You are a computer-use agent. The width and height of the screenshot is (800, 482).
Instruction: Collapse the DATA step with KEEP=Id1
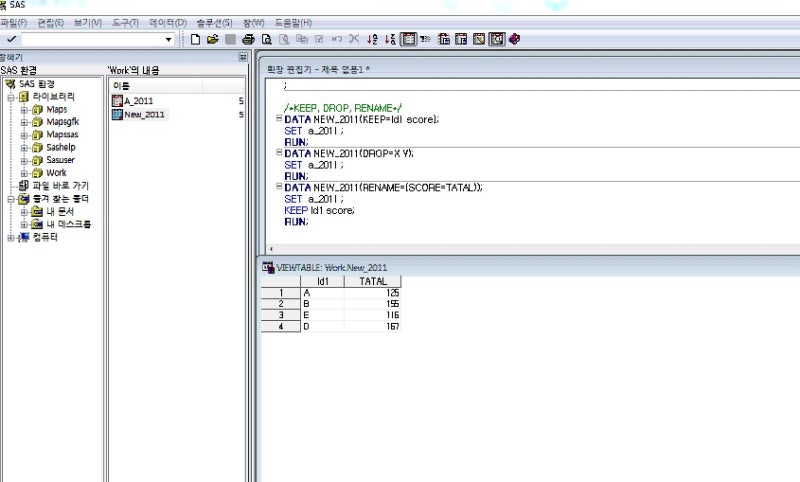point(278,119)
